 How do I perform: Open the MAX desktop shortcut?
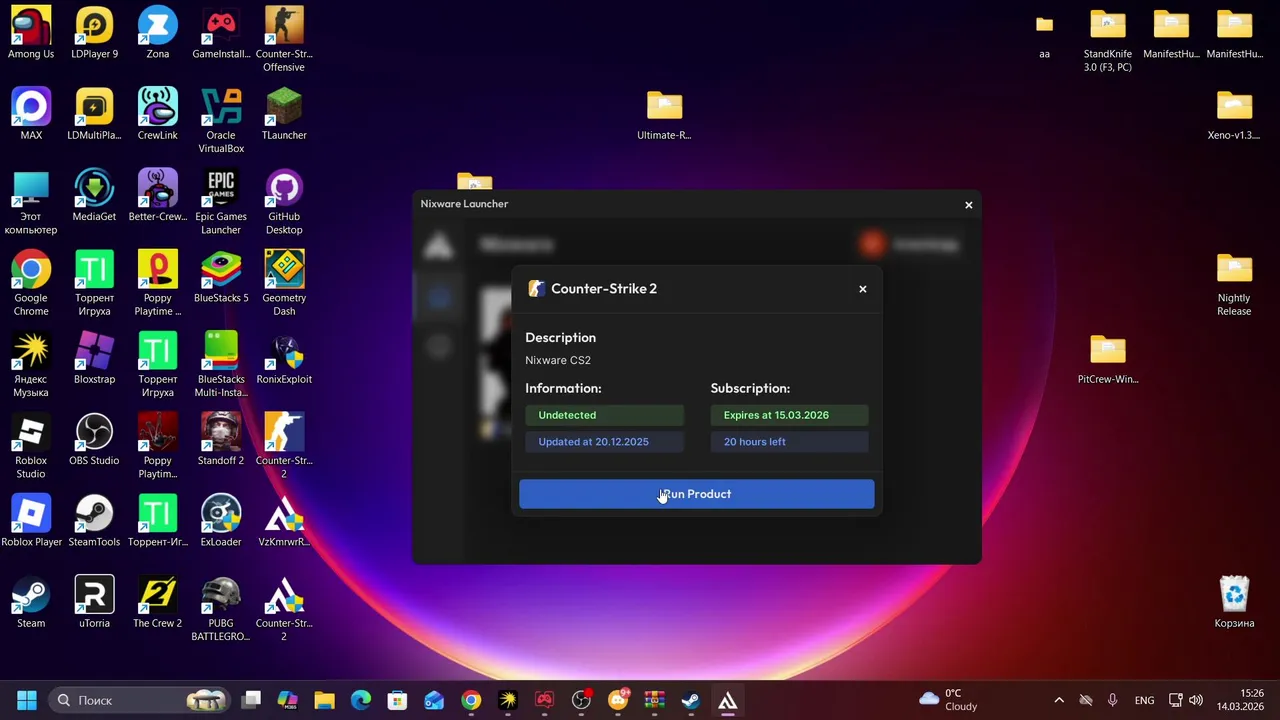[x=31, y=114]
